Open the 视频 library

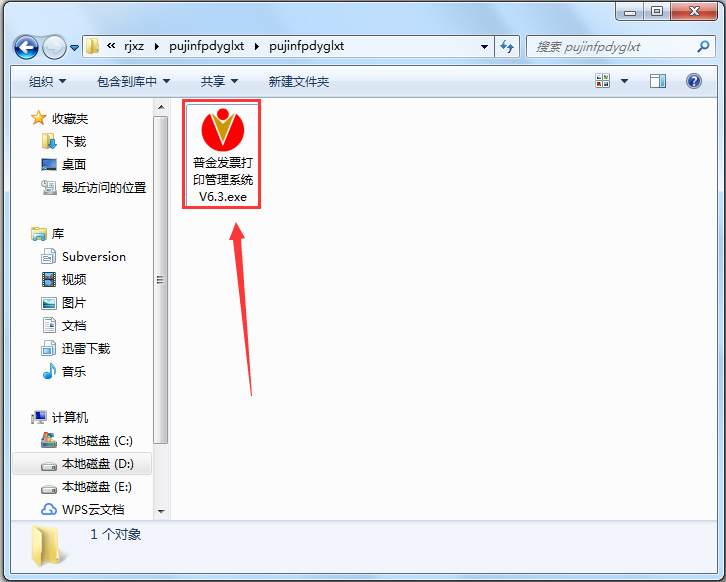pyautogui.click(x=74, y=279)
